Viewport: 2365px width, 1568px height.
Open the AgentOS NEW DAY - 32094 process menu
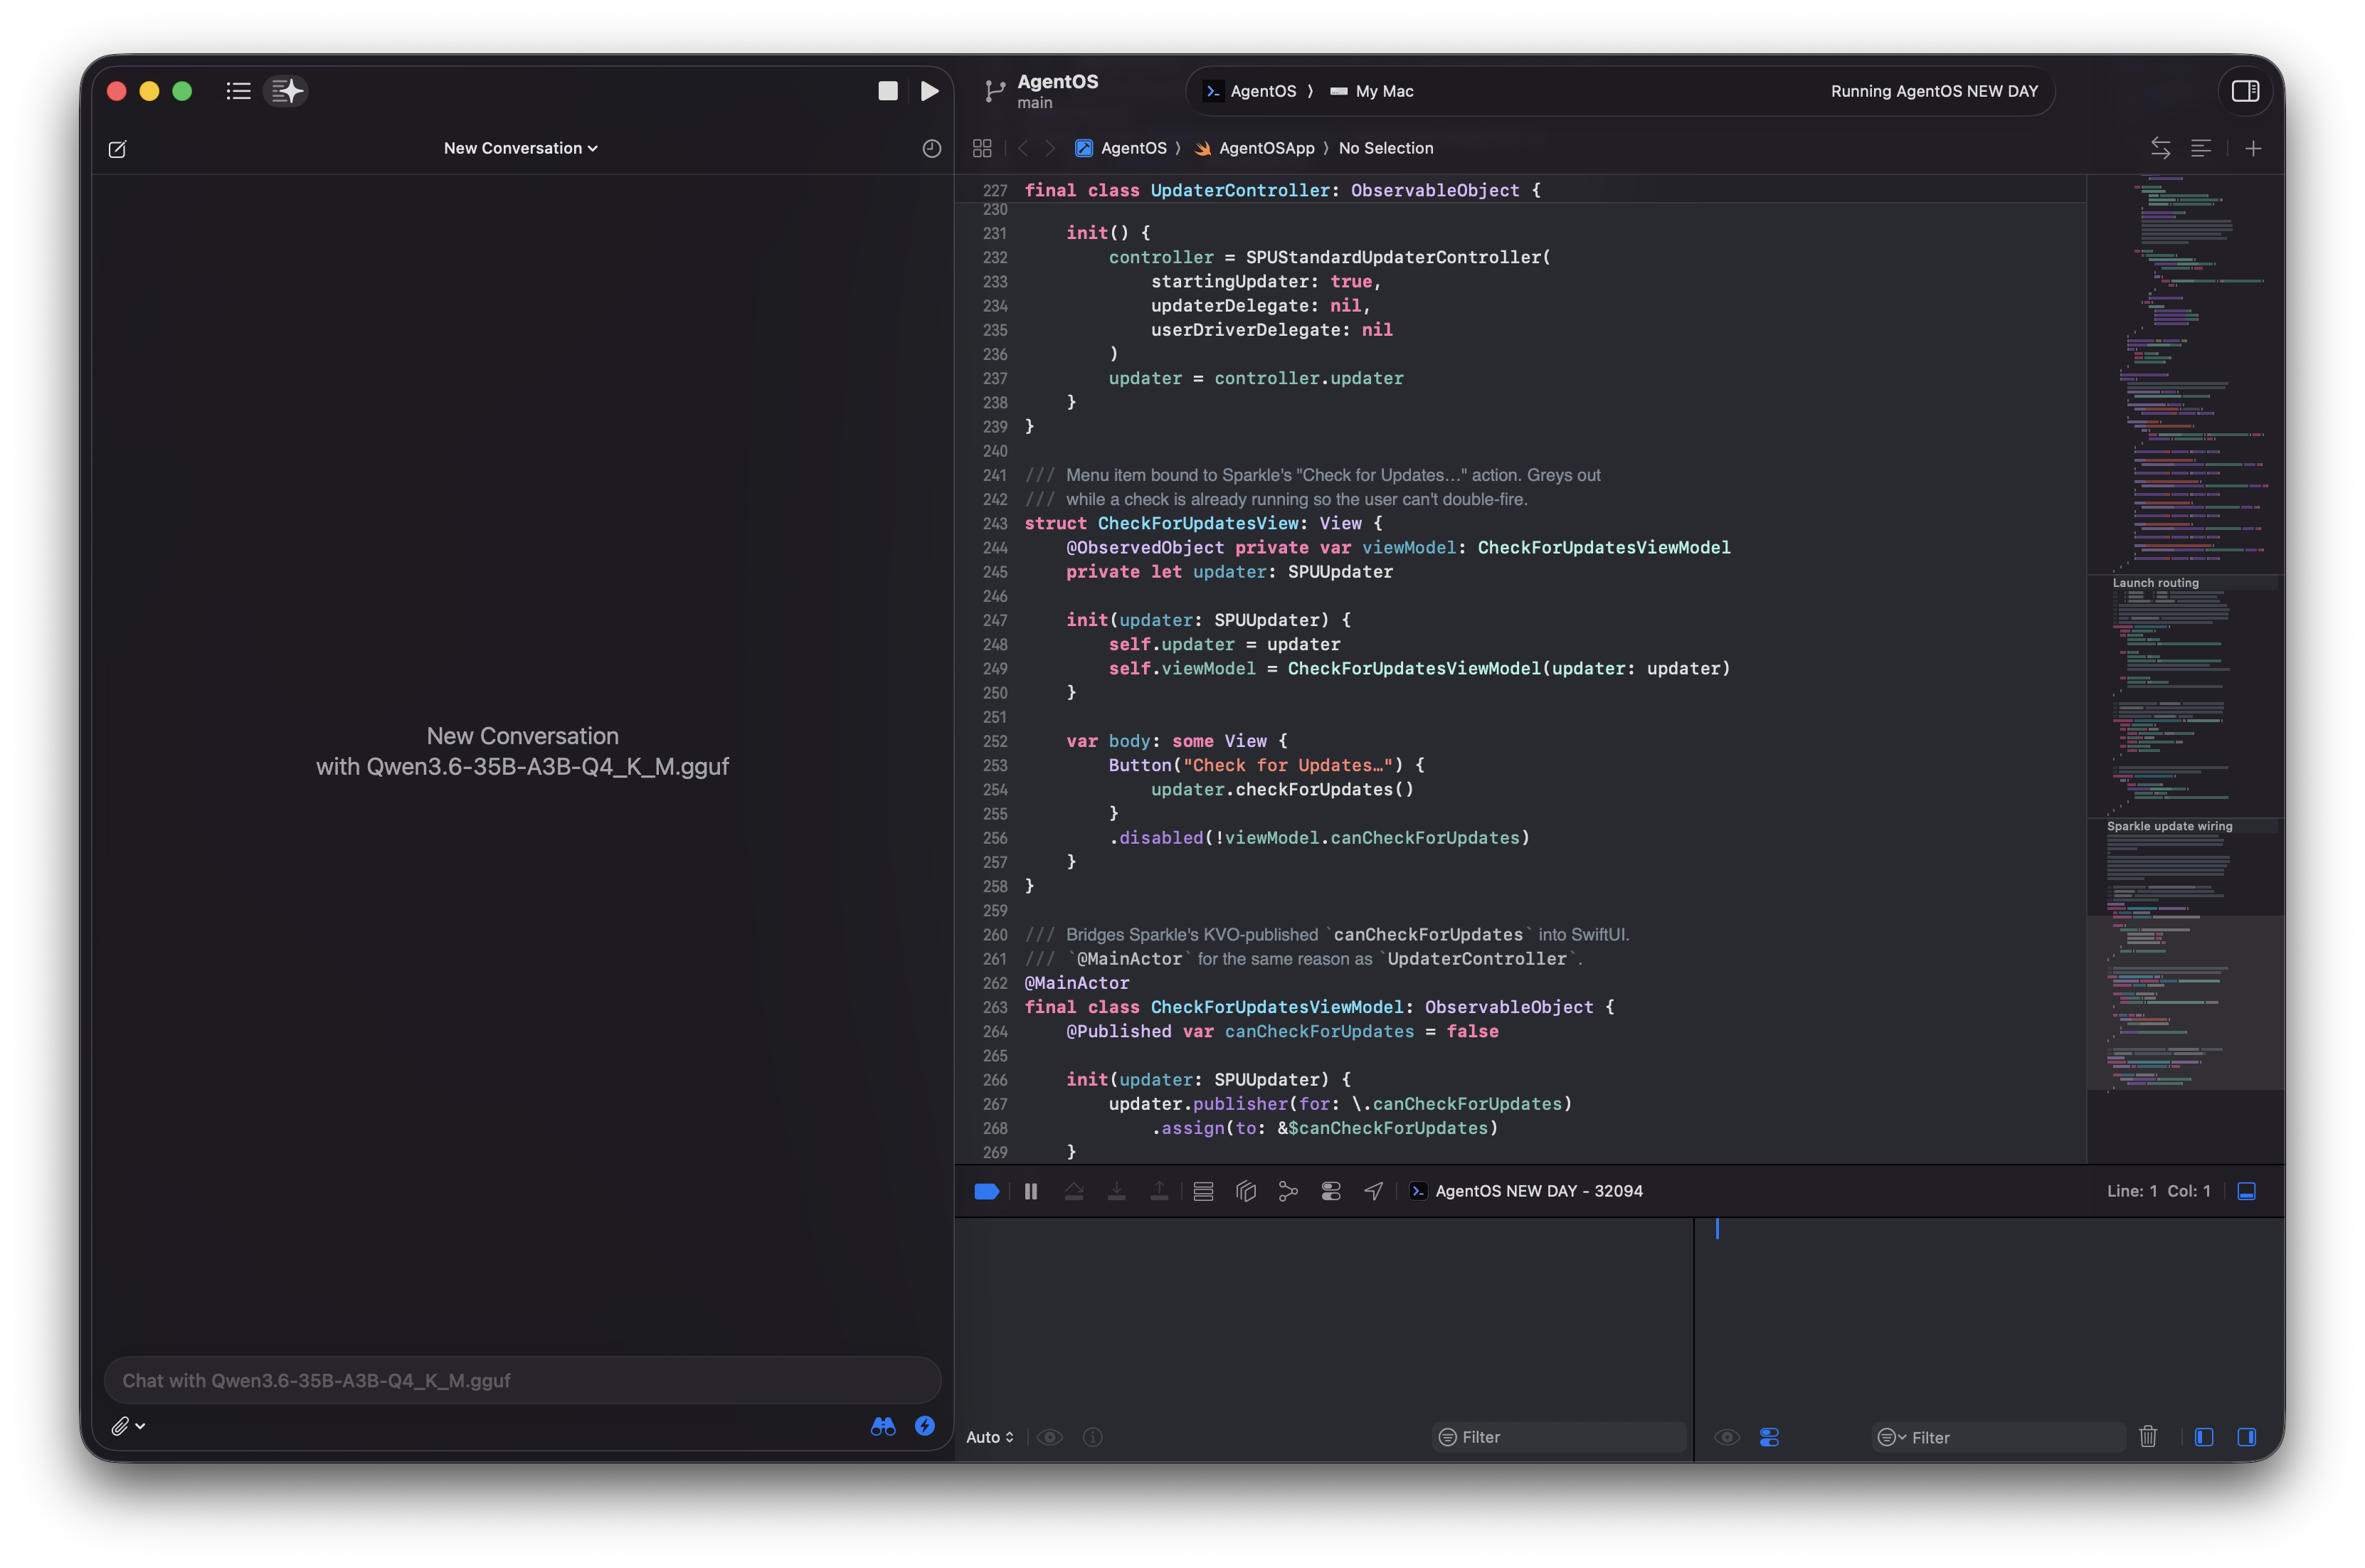tap(1527, 1191)
